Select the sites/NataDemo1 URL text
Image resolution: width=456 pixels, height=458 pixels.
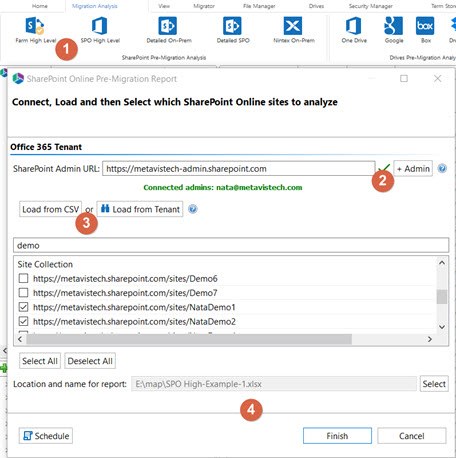pos(134,307)
